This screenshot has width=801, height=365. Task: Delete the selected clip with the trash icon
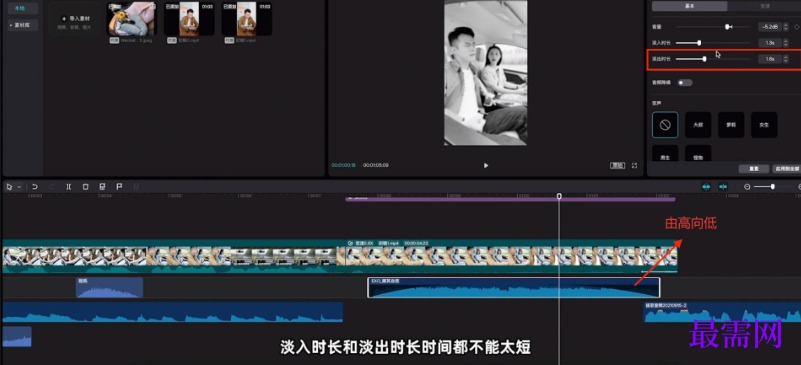85,187
